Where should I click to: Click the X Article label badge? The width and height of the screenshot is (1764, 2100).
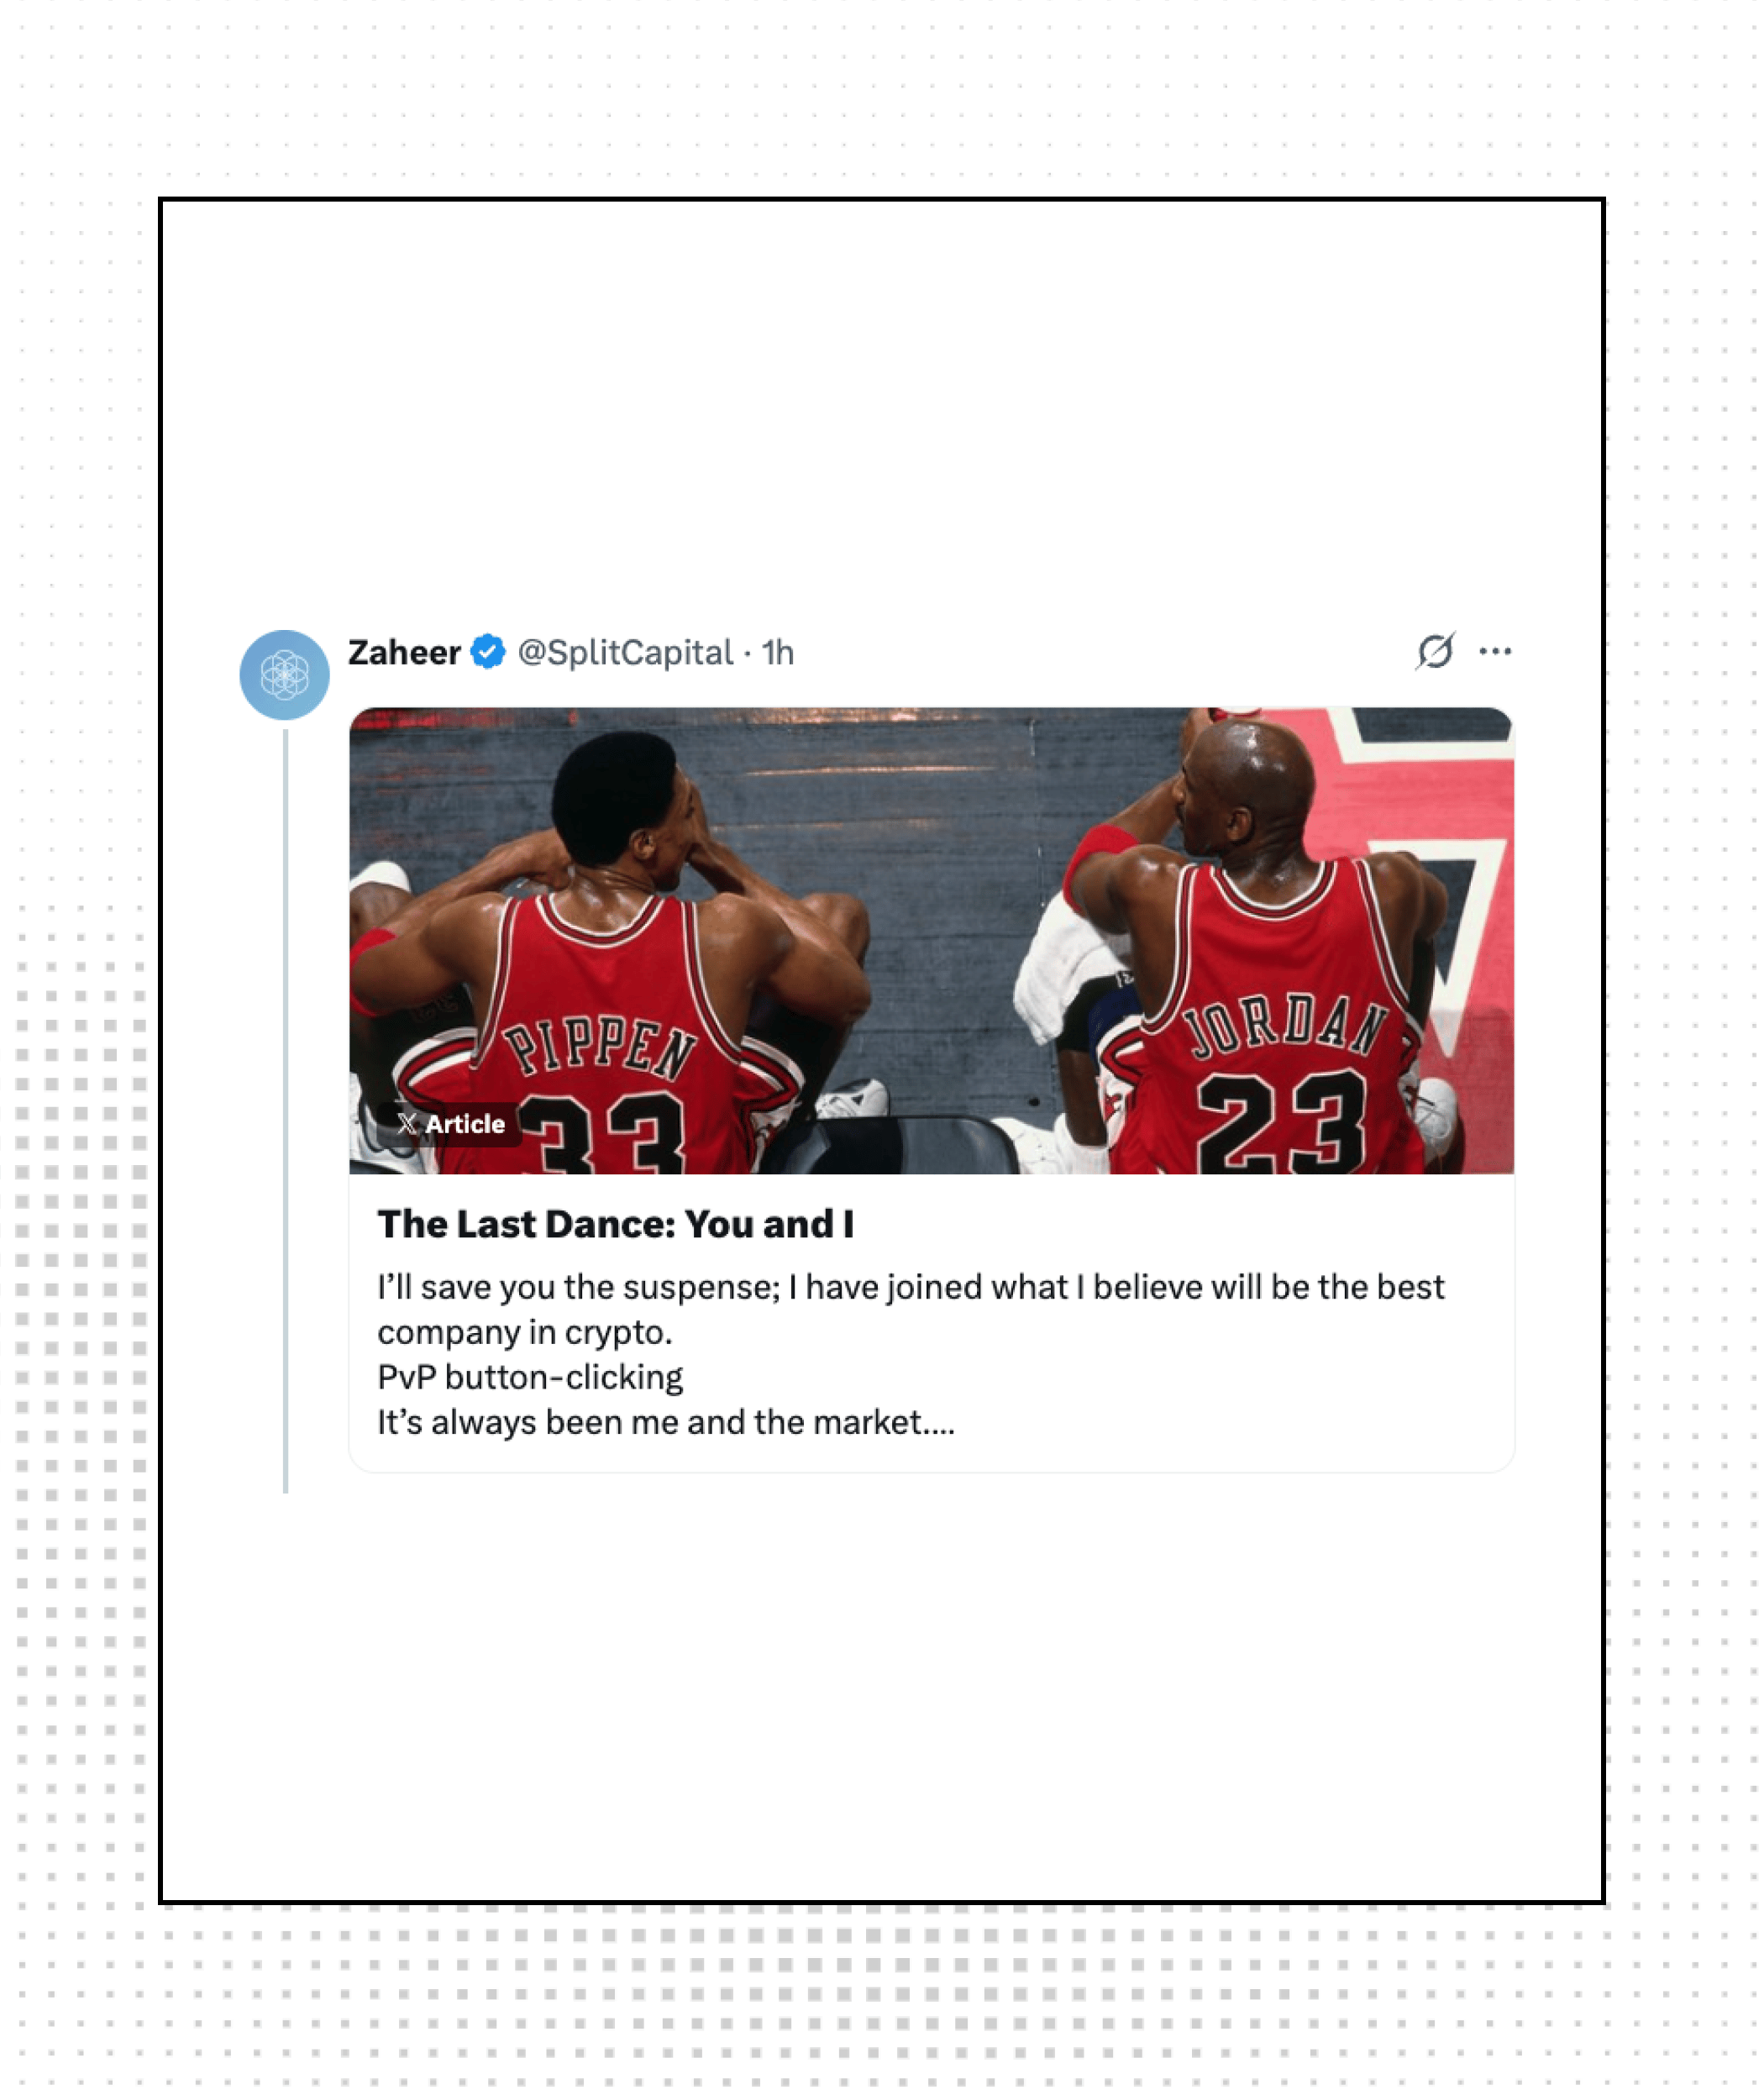450,1124
